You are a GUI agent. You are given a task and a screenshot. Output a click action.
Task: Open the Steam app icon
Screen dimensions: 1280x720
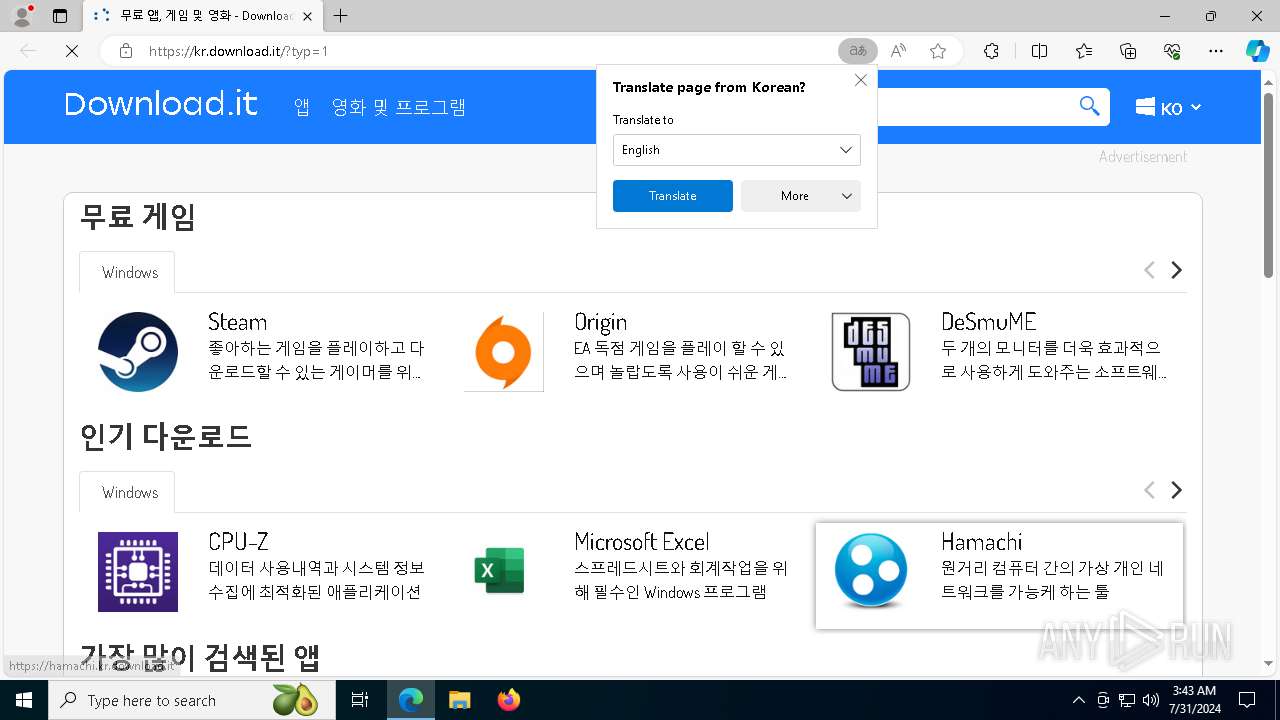tap(138, 352)
